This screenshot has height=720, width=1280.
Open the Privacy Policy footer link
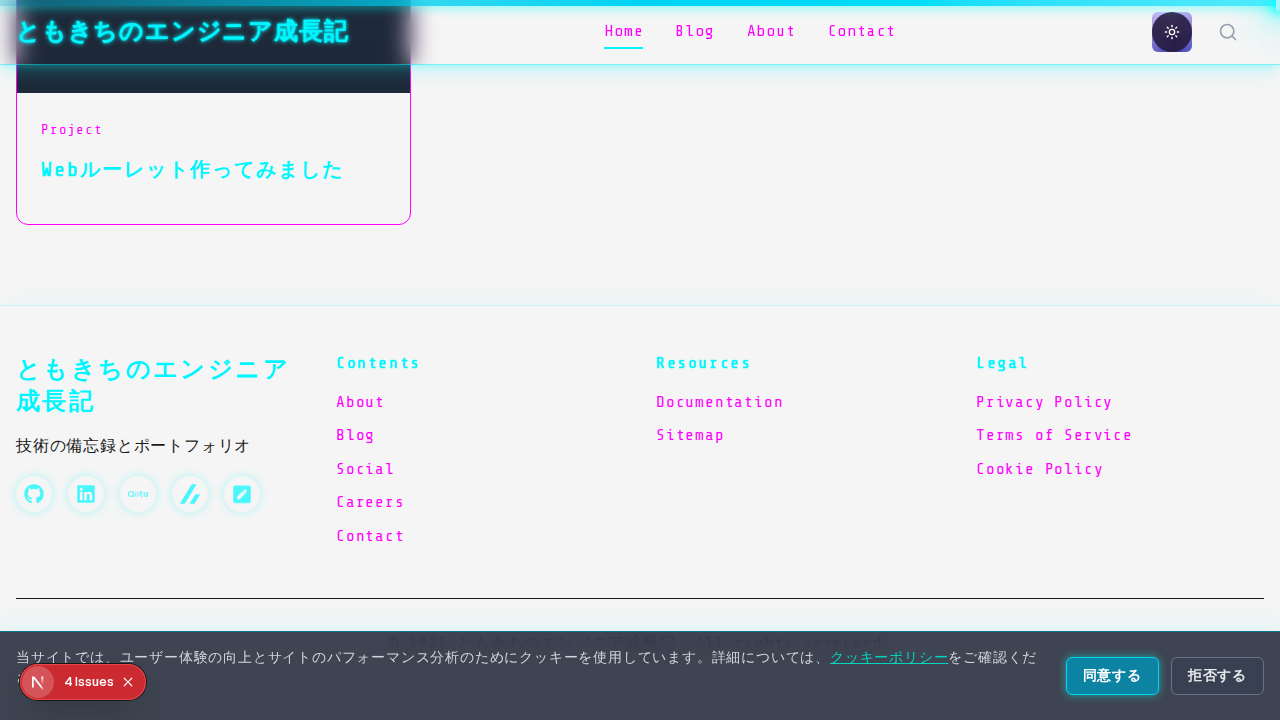1044,401
